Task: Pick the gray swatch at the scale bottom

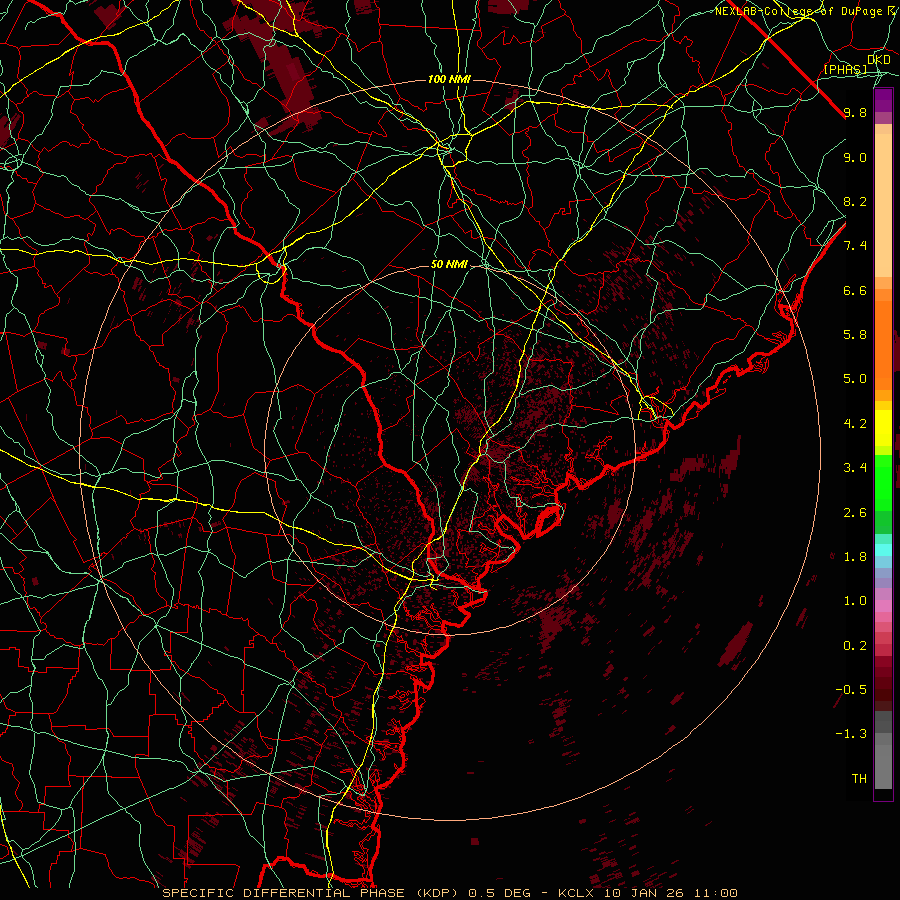Action: click(x=883, y=766)
